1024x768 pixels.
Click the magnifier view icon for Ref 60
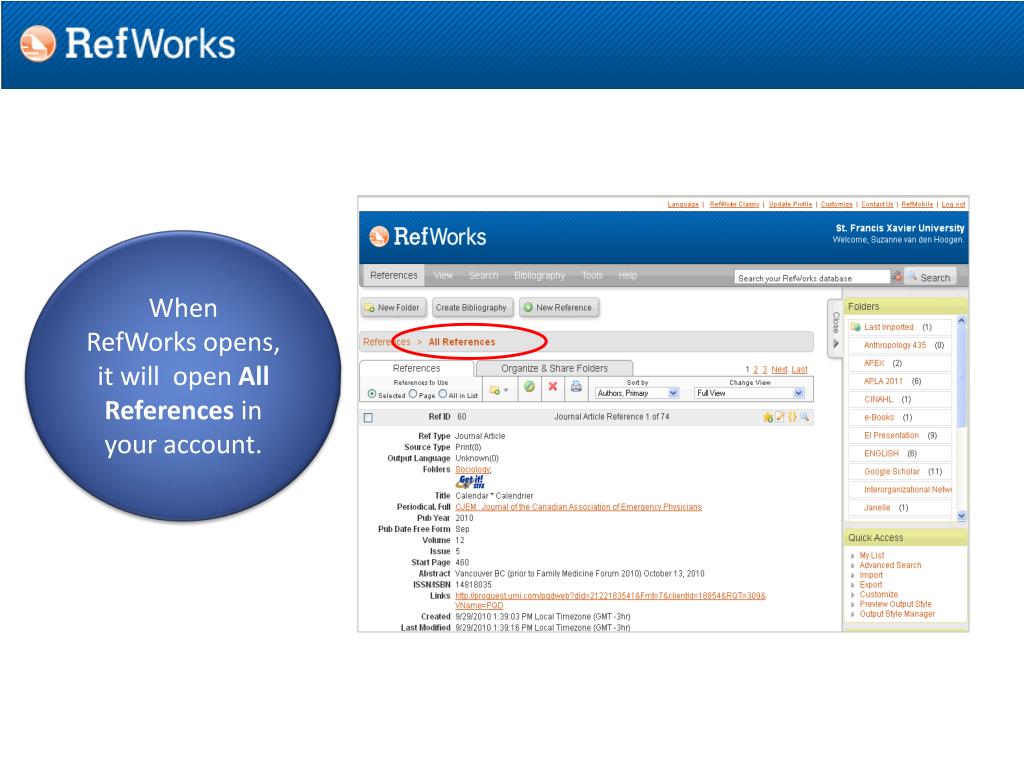pos(805,417)
